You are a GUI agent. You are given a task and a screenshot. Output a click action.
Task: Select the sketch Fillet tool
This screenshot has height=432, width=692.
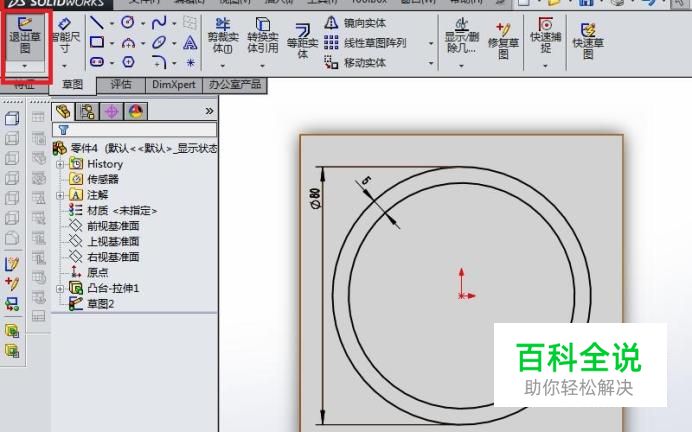[x=159, y=62]
